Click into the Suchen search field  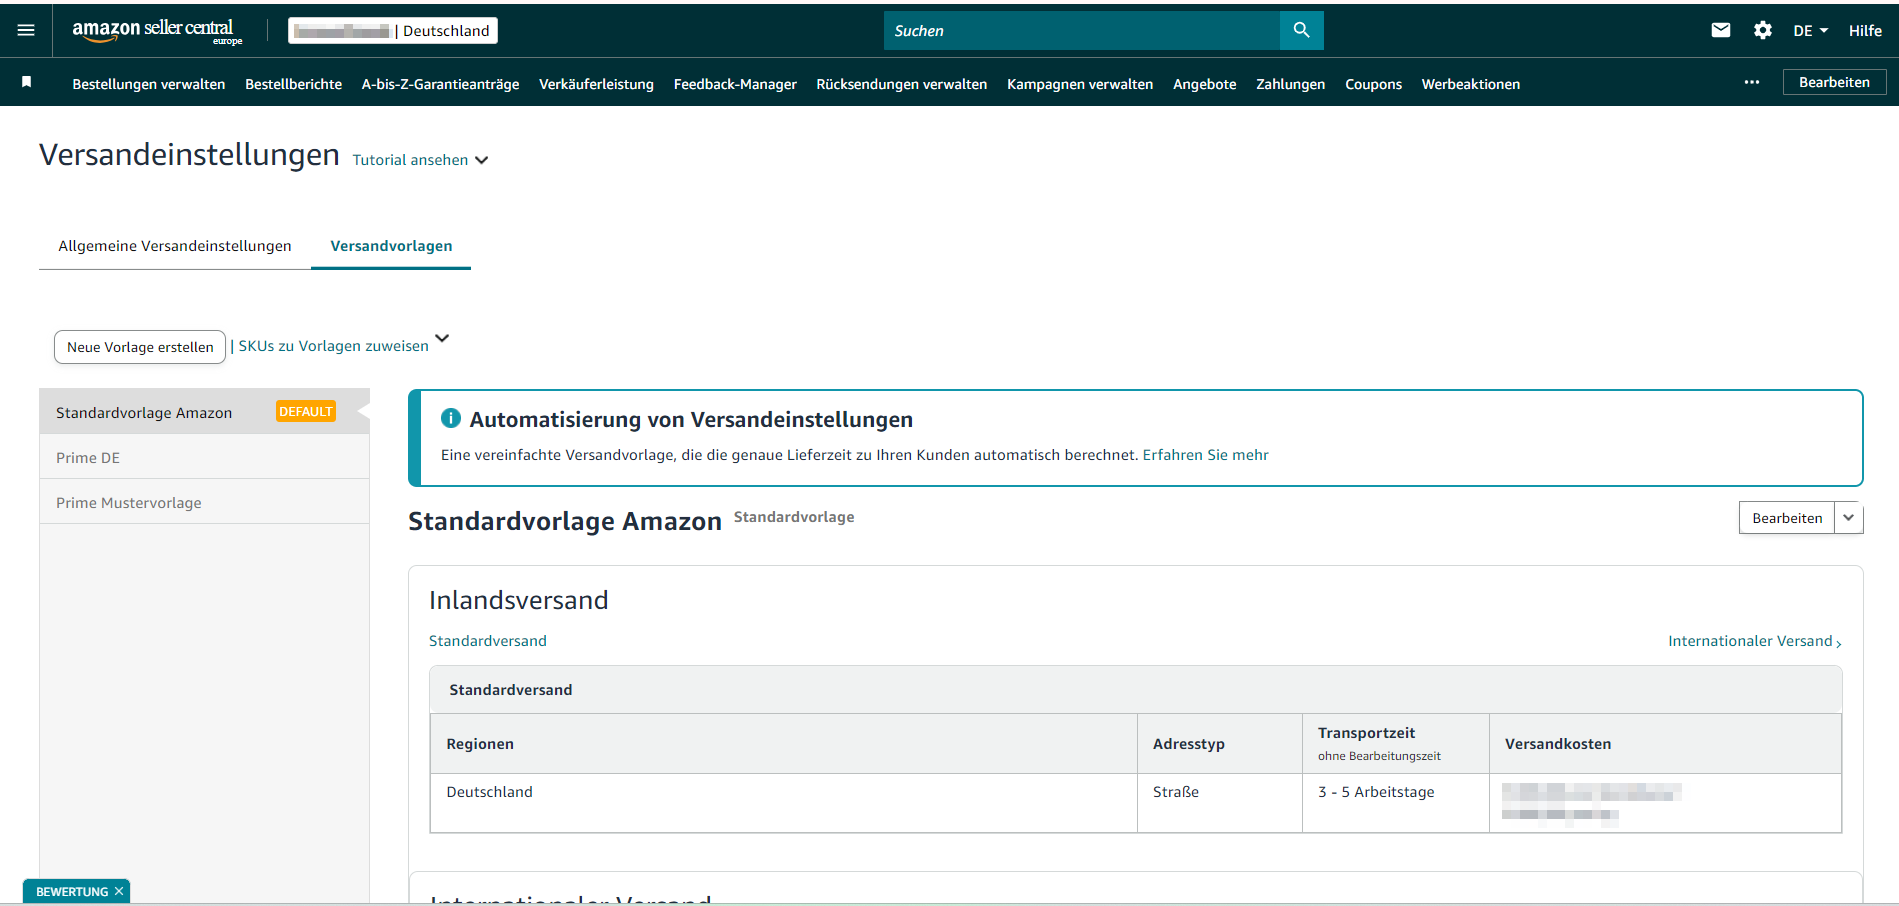pyautogui.click(x=1080, y=30)
